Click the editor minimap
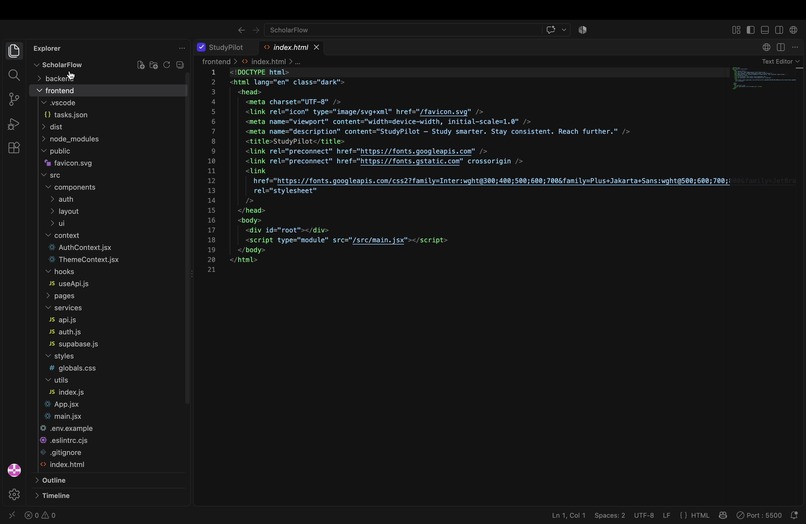 coord(765,78)
